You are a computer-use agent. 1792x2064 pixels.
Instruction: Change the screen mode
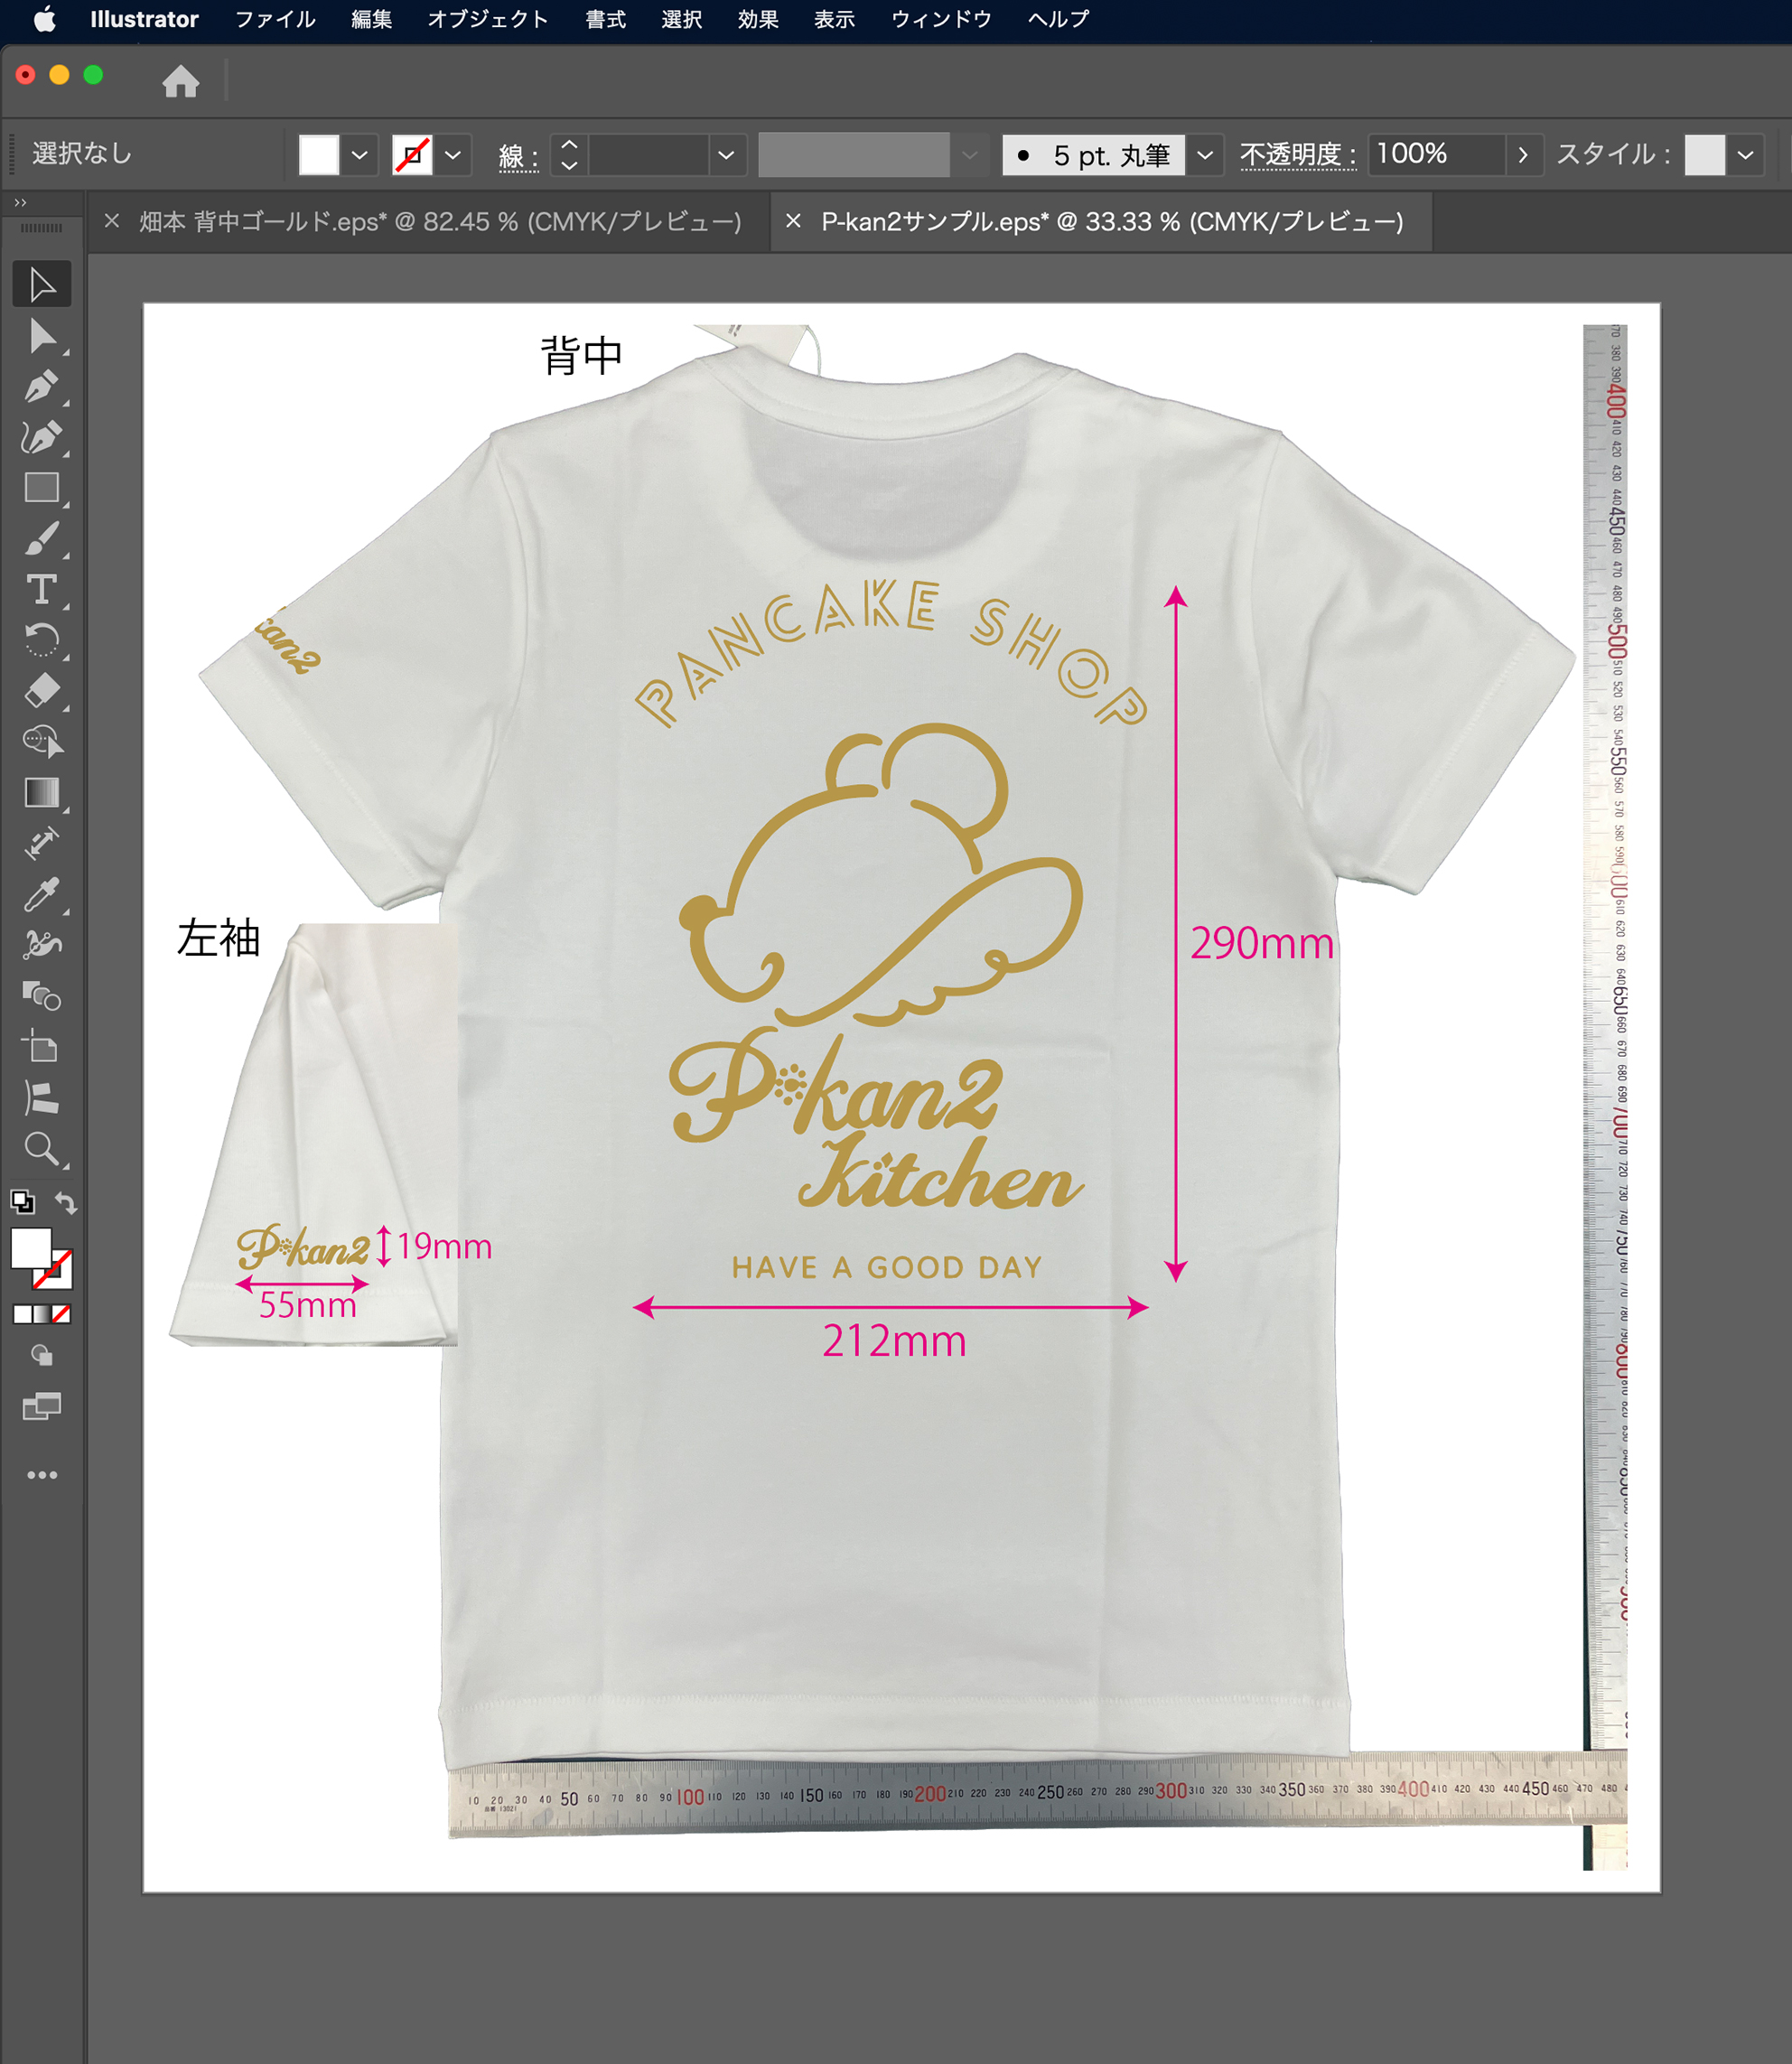tap(42, 1407)
